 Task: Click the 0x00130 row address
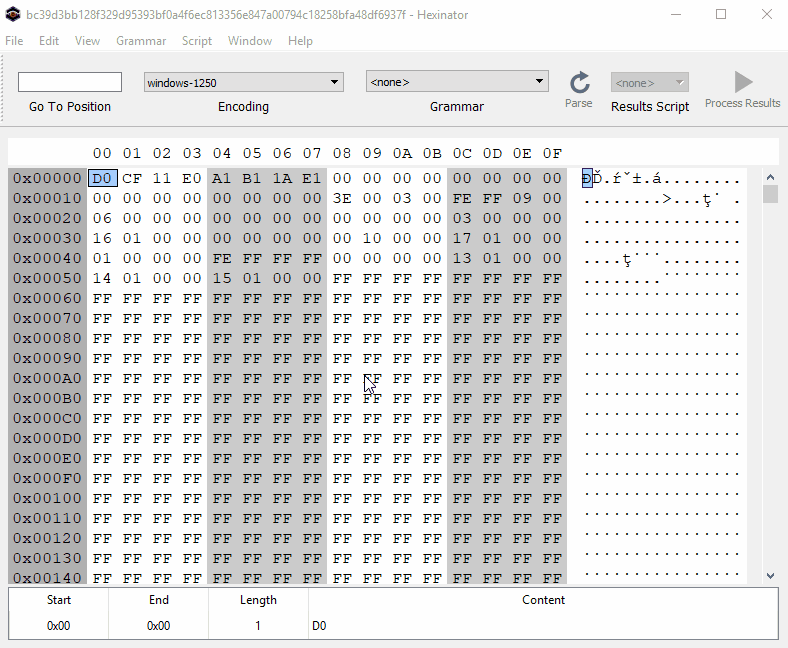tap(47, 558)
